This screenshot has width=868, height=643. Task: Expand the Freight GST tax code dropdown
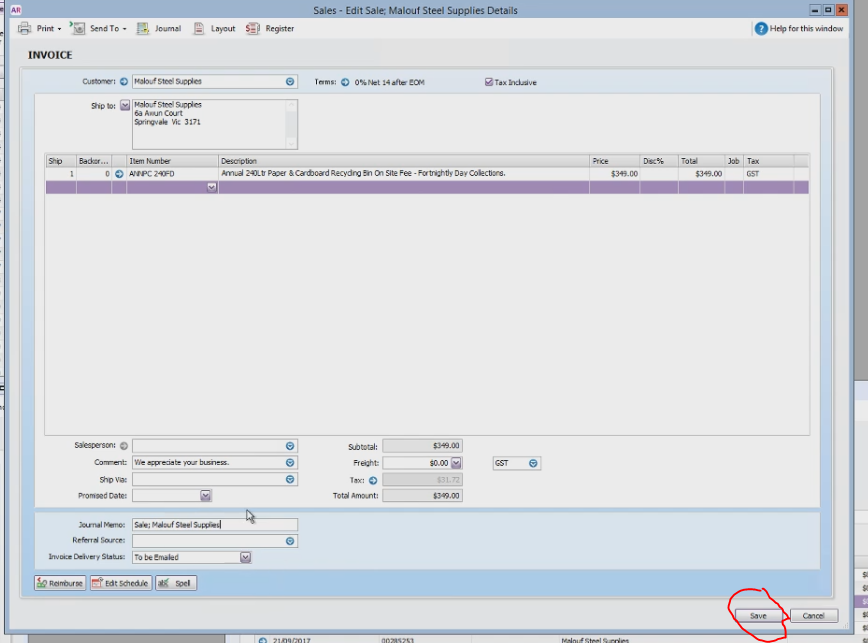click(533, 463)
